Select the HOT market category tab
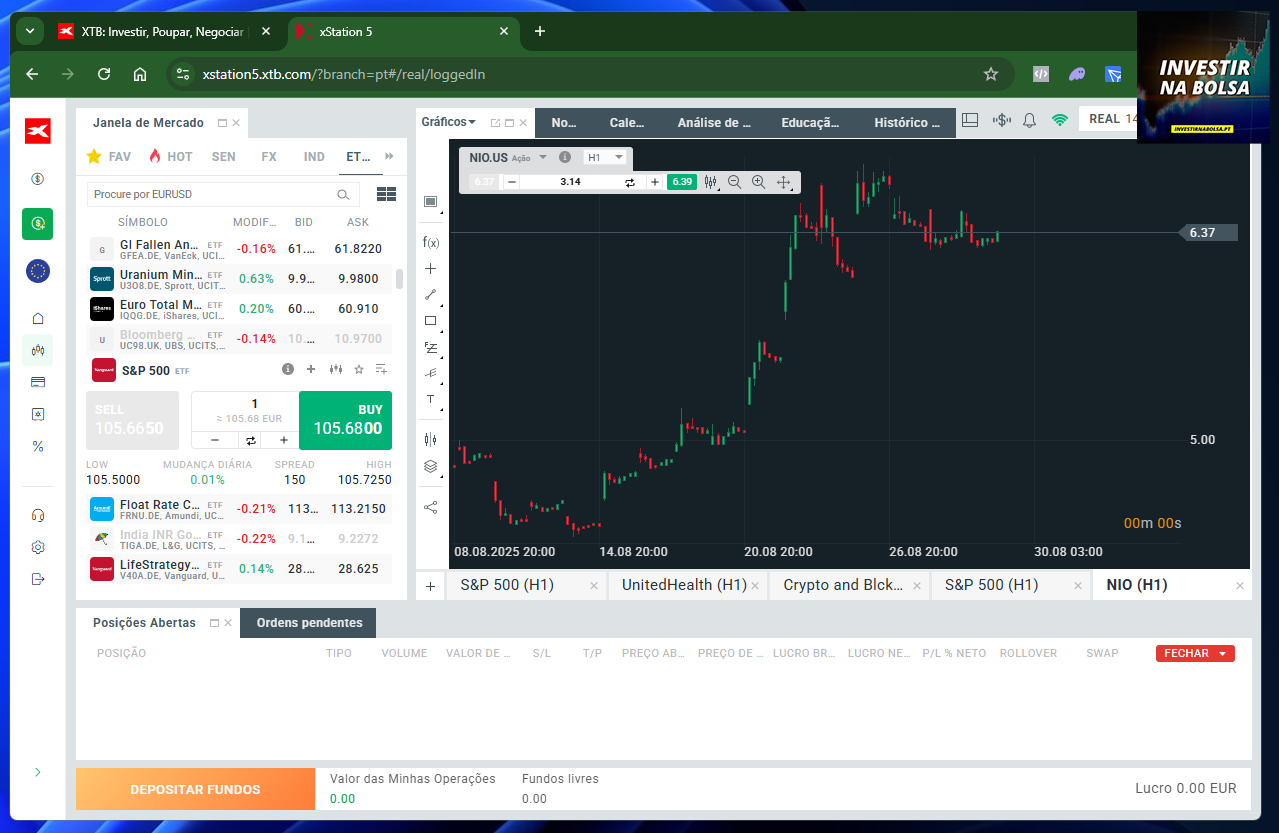Viewport: 1279px width, 833px height. click(x=170, y=157)
